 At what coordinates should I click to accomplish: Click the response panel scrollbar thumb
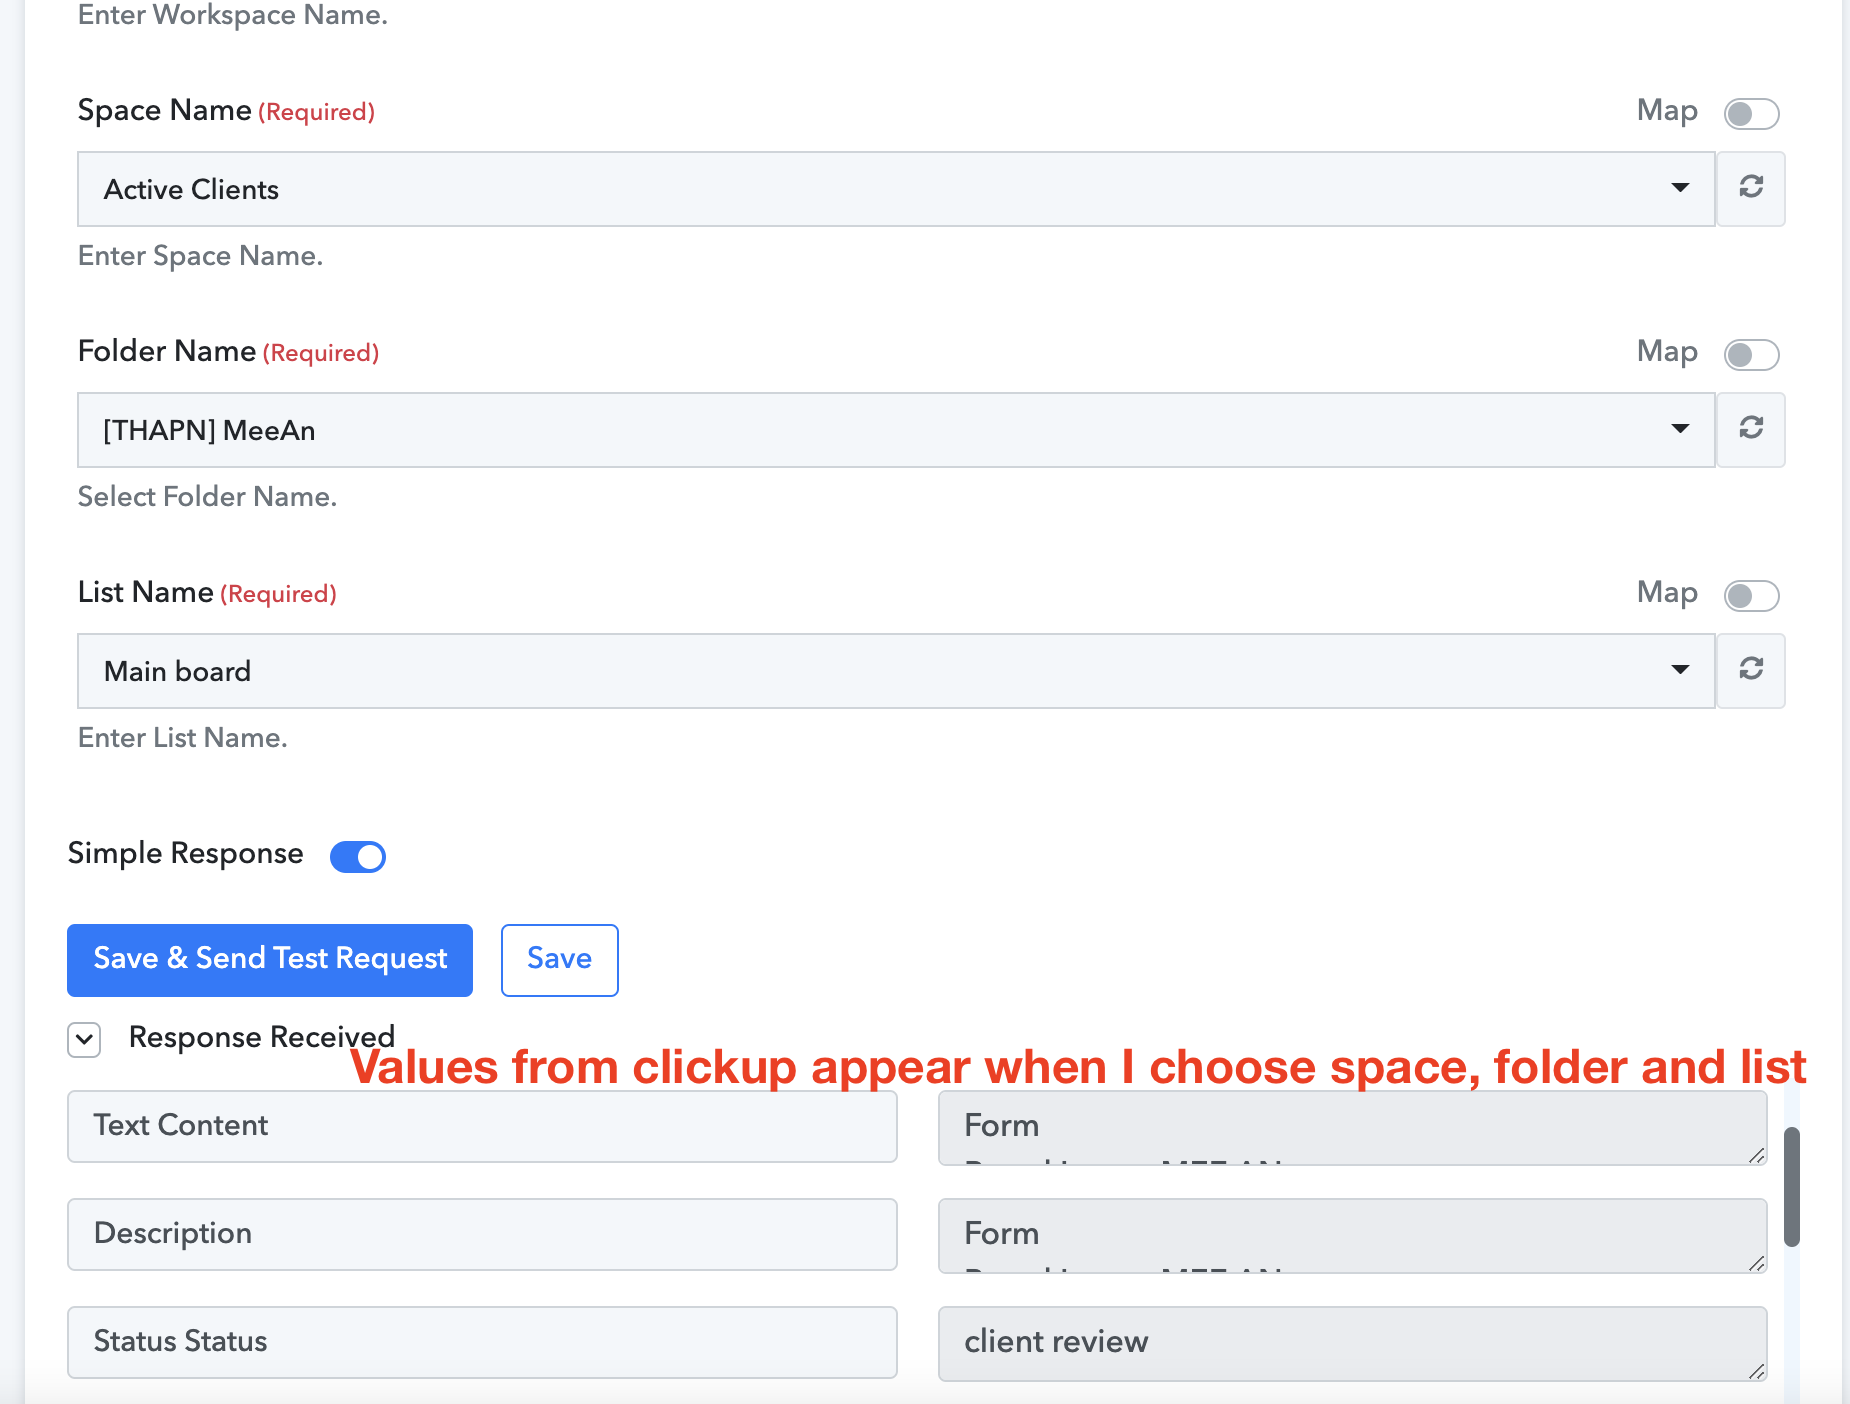tap(1792, 1187)
